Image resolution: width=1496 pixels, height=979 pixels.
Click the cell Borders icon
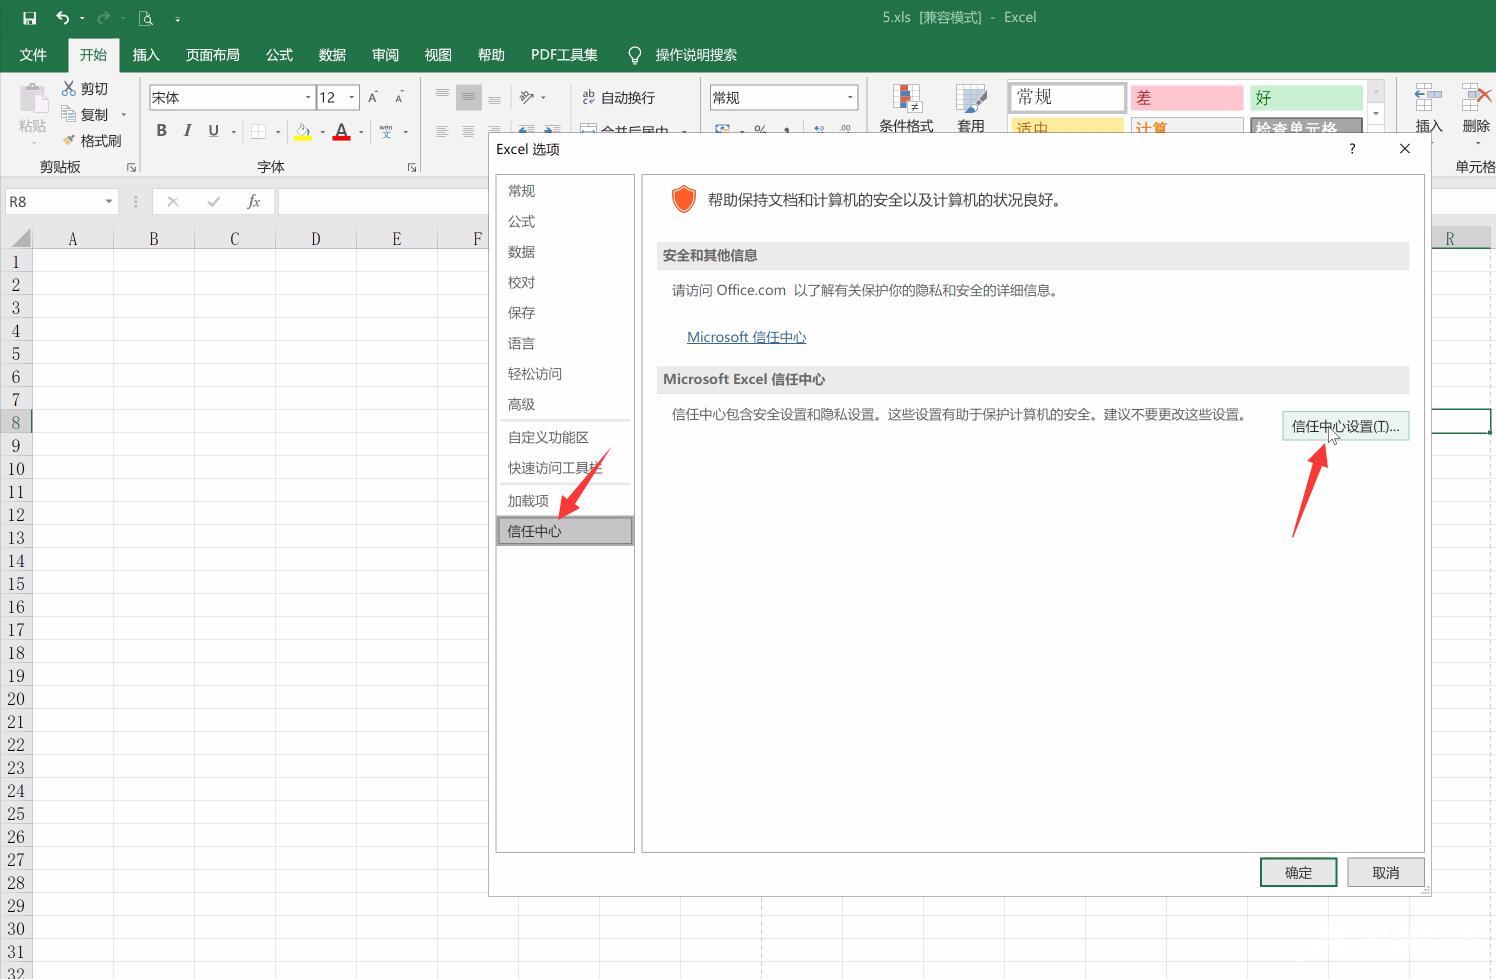point(258,131)
